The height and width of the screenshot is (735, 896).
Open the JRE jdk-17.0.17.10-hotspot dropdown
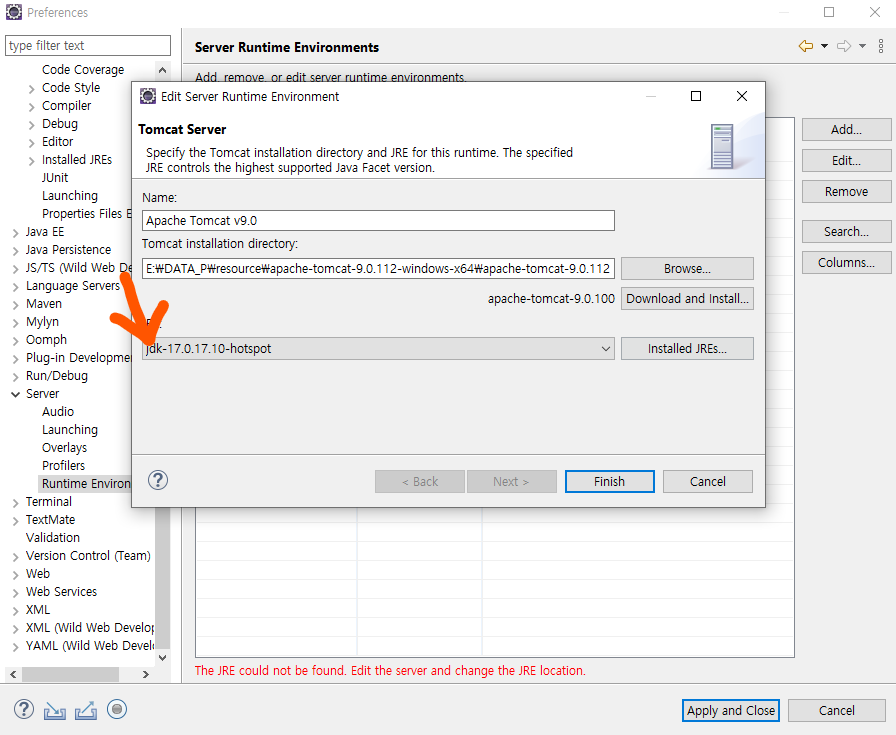tap(378, 349)
